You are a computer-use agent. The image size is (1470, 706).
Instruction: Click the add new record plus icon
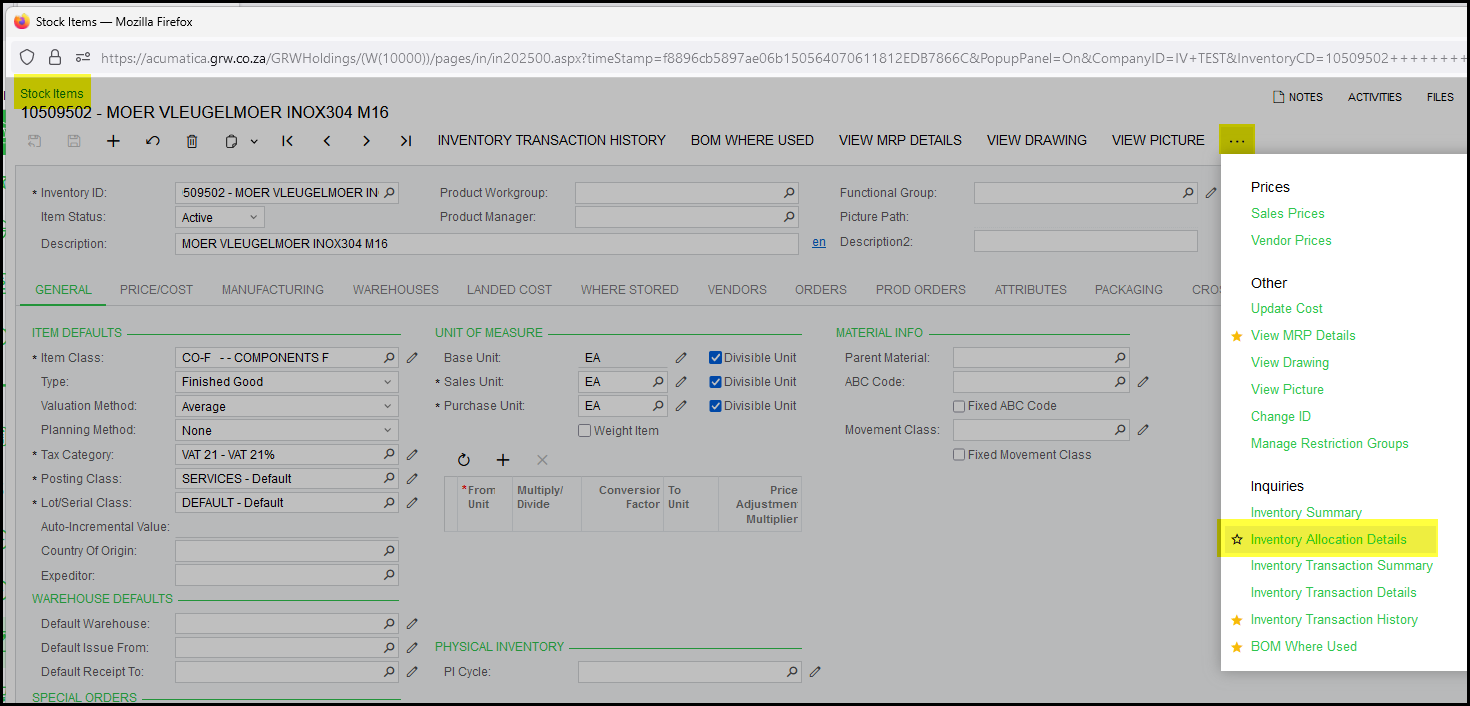click(113, 141)
